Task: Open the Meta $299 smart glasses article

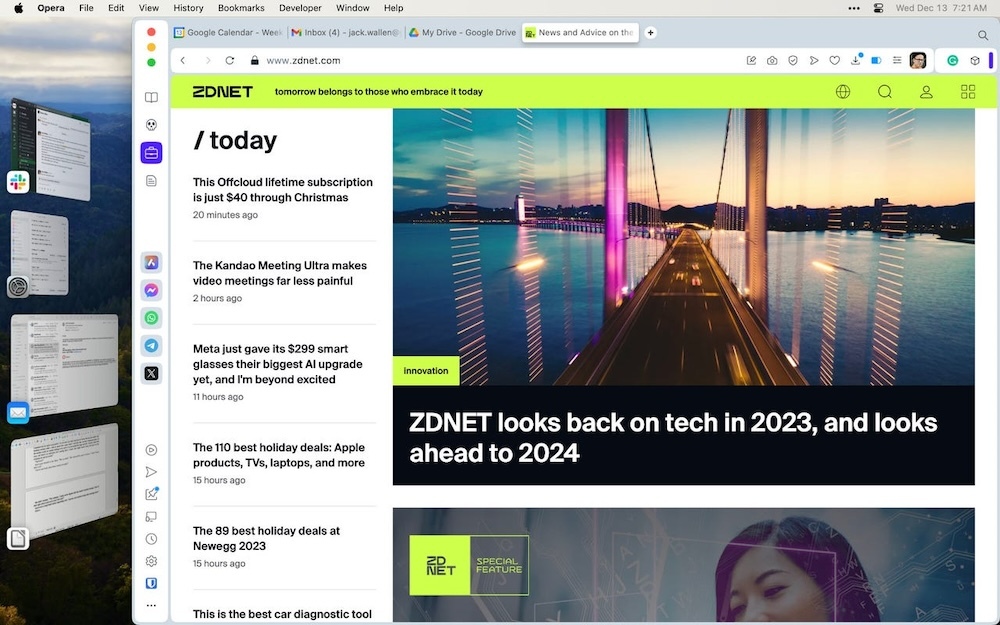Action: click(277, 364)
